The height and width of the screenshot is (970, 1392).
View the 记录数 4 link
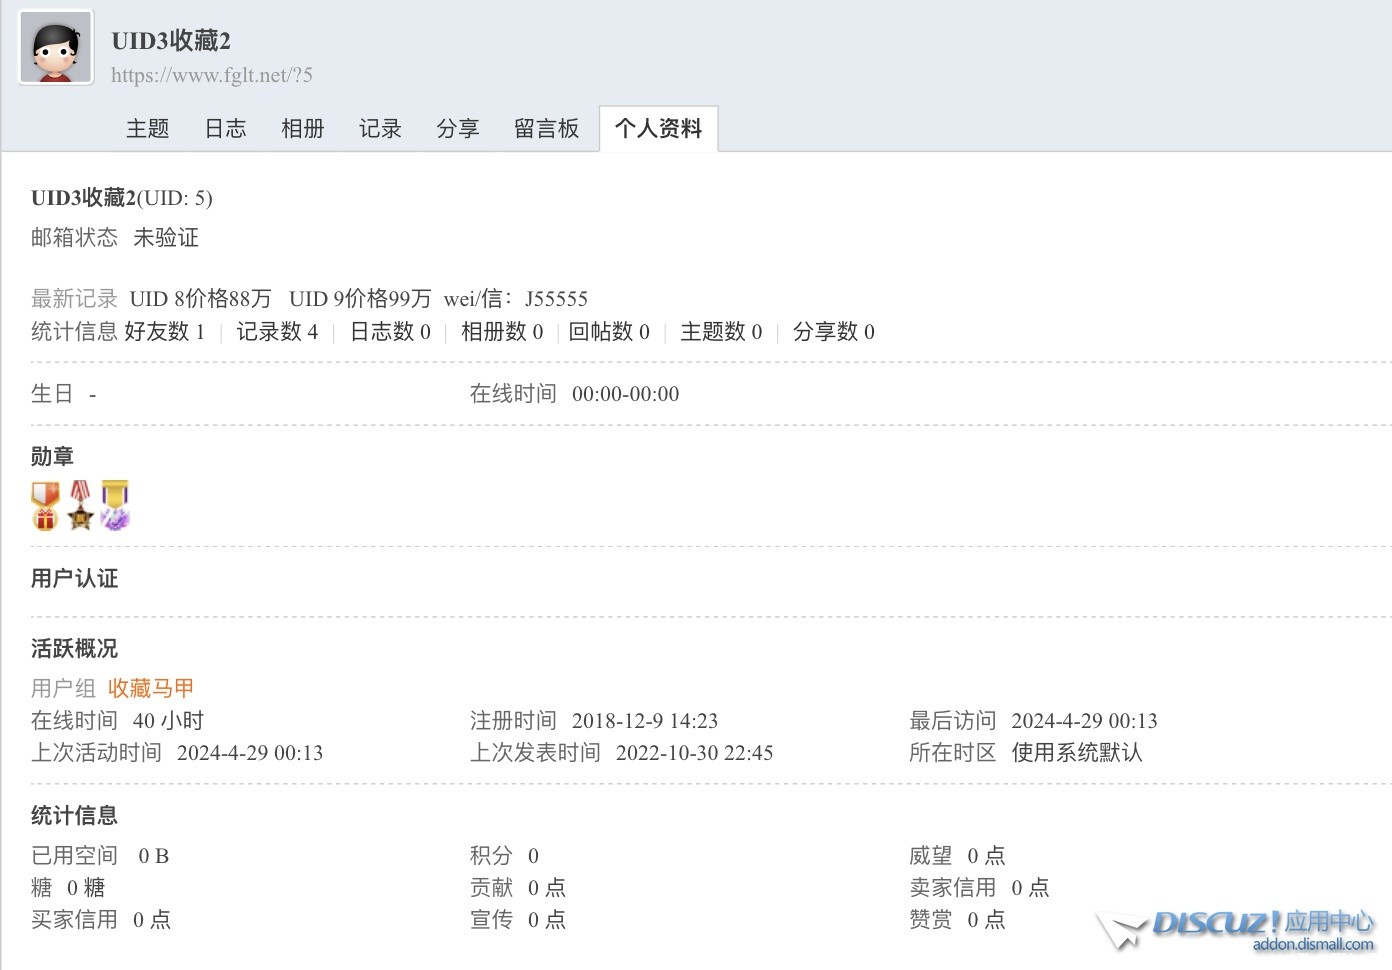pos(276,332)
